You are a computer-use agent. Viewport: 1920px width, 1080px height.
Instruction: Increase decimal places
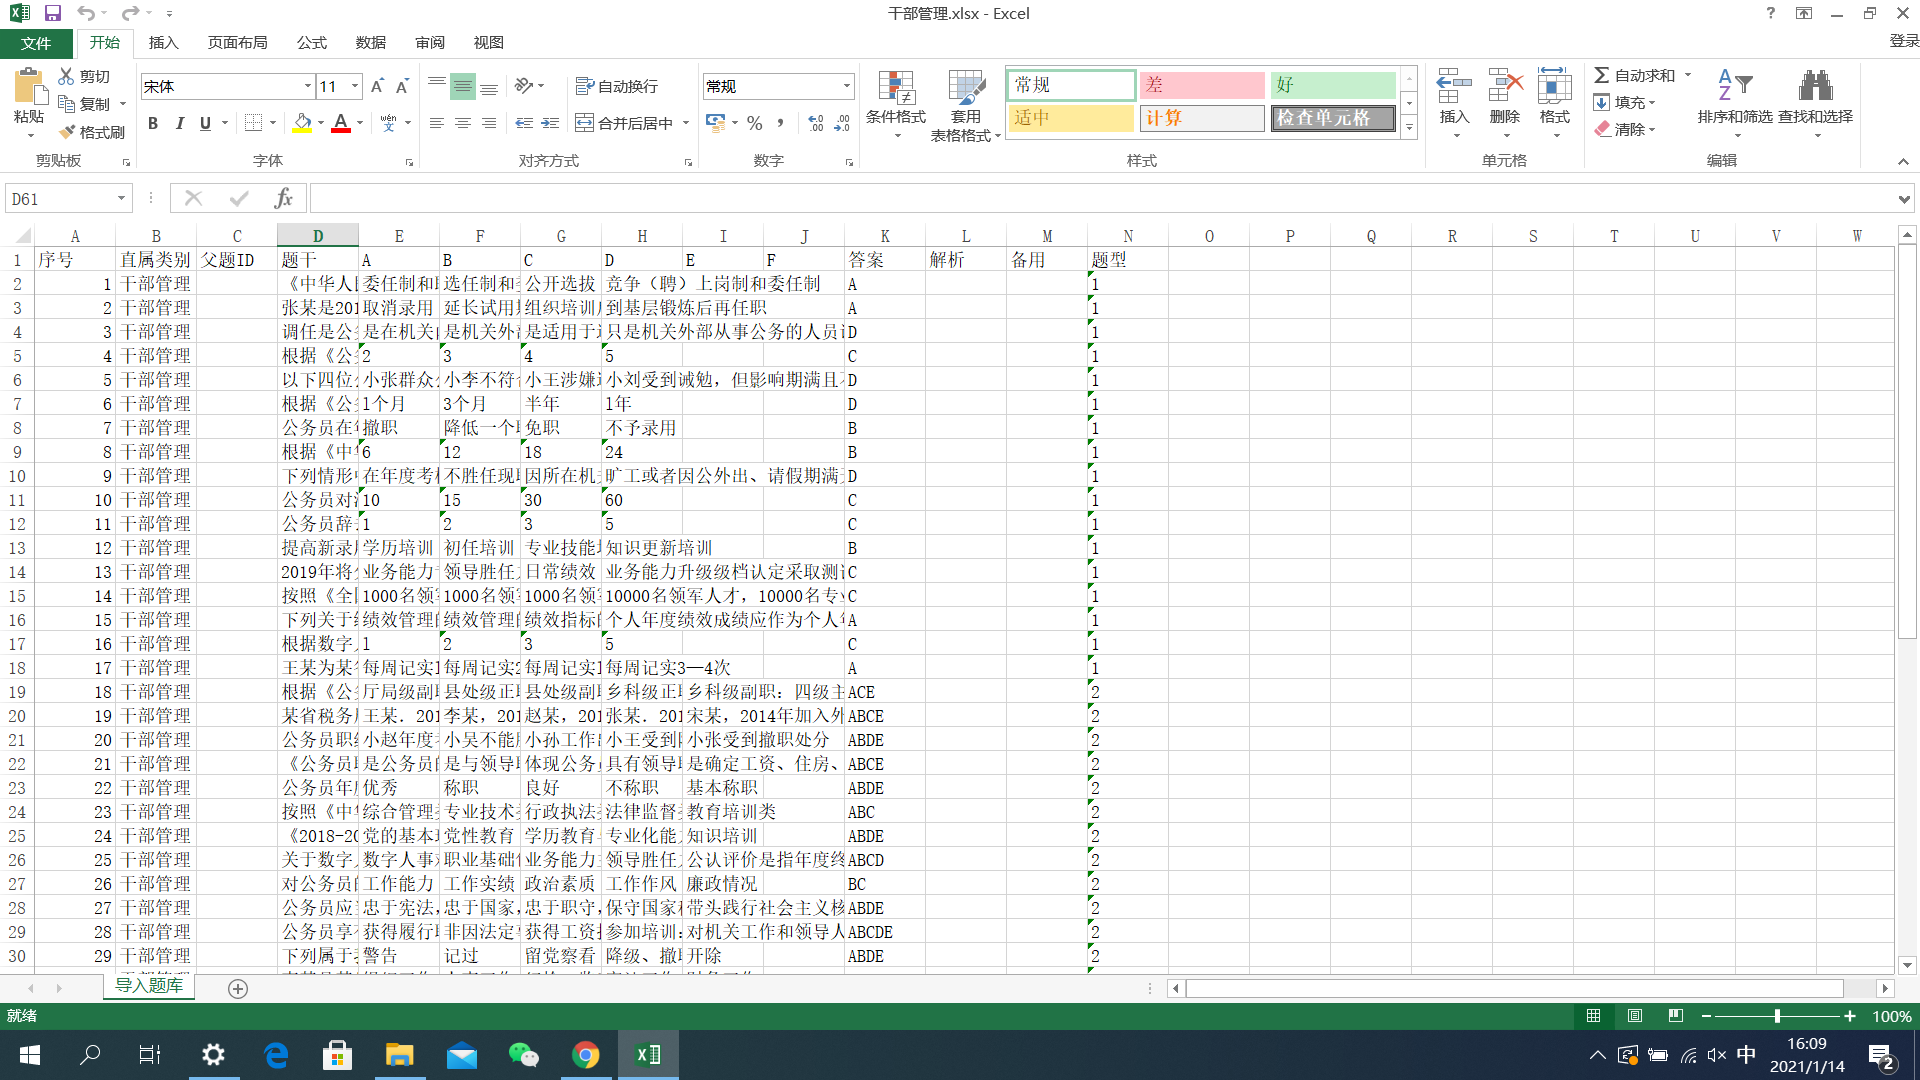816,123
